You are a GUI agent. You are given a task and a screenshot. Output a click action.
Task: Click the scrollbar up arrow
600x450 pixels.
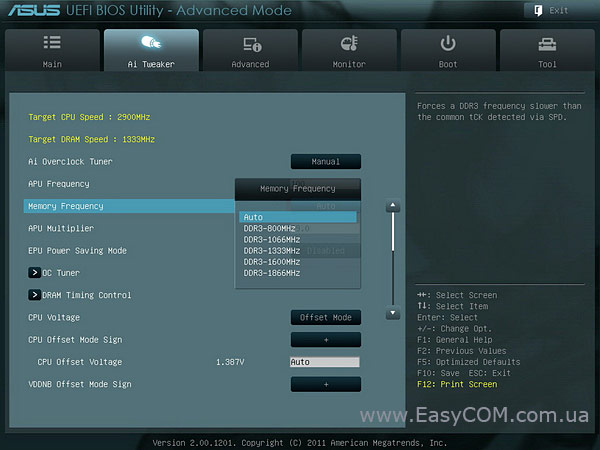click(x=393, y=206)
